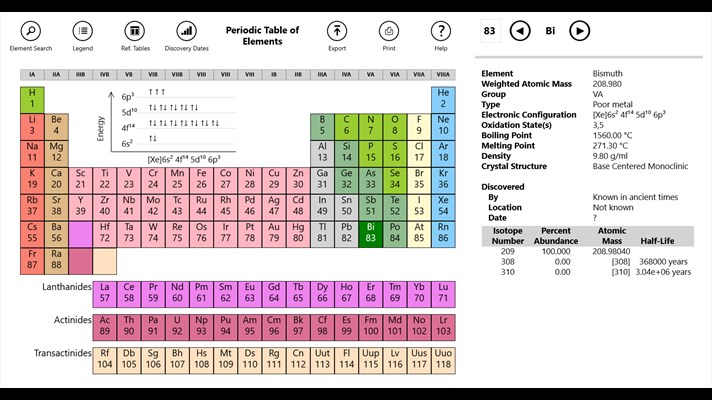This screenshot has width=712, height=400.
Task: Select Lawrencium (Lr 103) cell
Action: (x=443, y=327)
